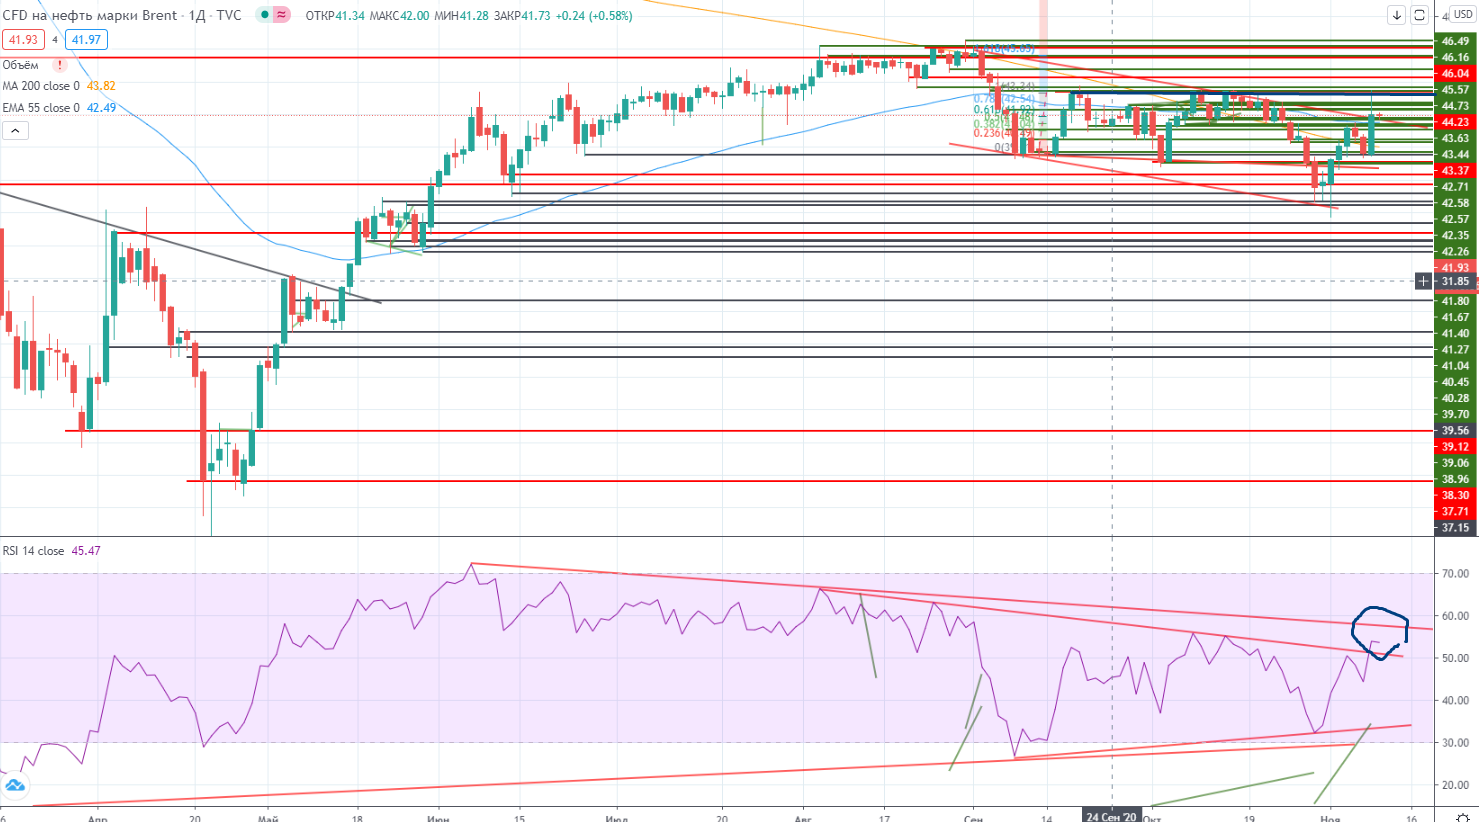Toggle fullscreen chart mode icon
This screenshot has width=1479, height=822.
click(1419, 15)
